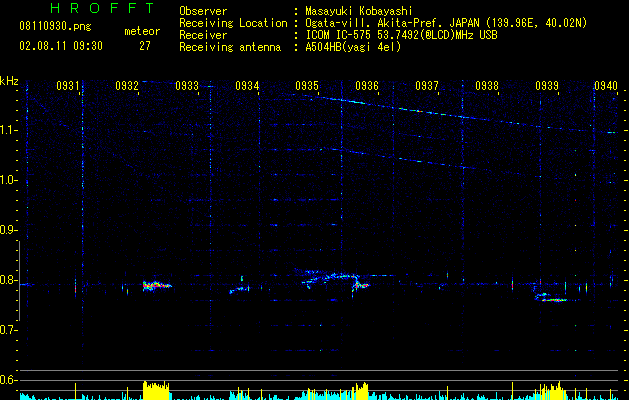Click the meteor echo near 0934

click(239, 288)
